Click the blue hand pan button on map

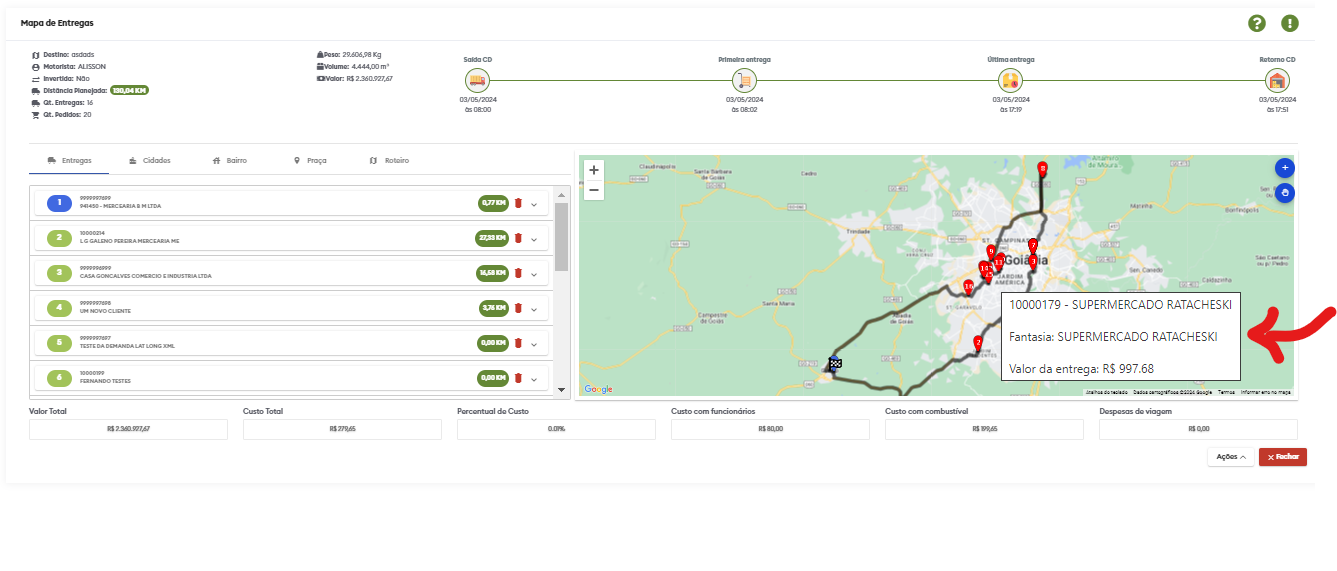(1285, 193)
